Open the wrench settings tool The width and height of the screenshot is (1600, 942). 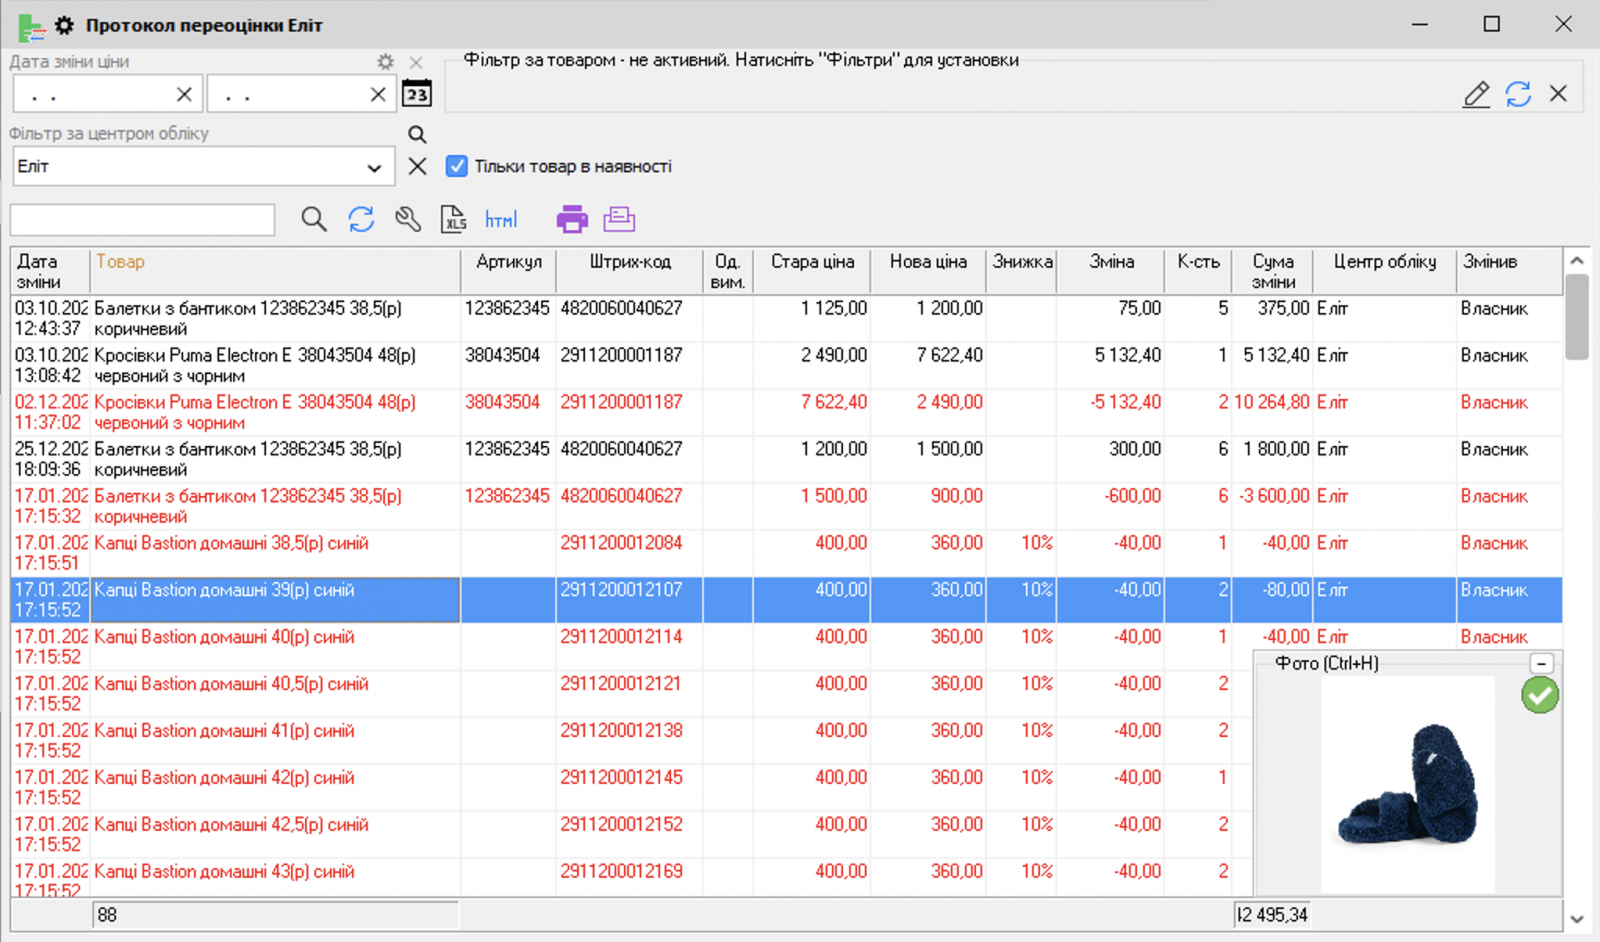[x=408, y=219]
